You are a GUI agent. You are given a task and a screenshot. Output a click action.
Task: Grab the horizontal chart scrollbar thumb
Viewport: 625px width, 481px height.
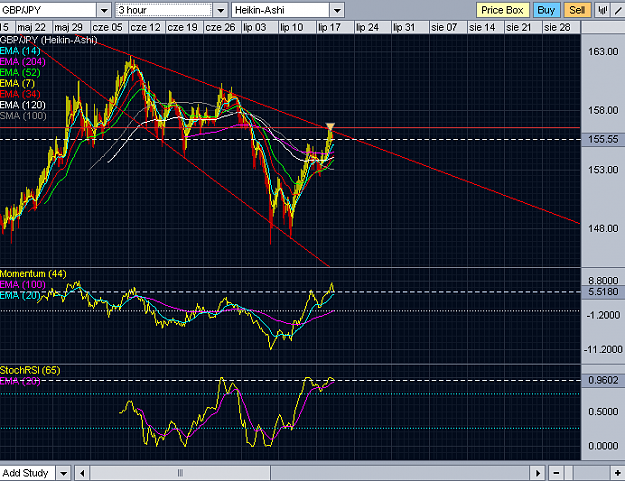coord(180,473)
